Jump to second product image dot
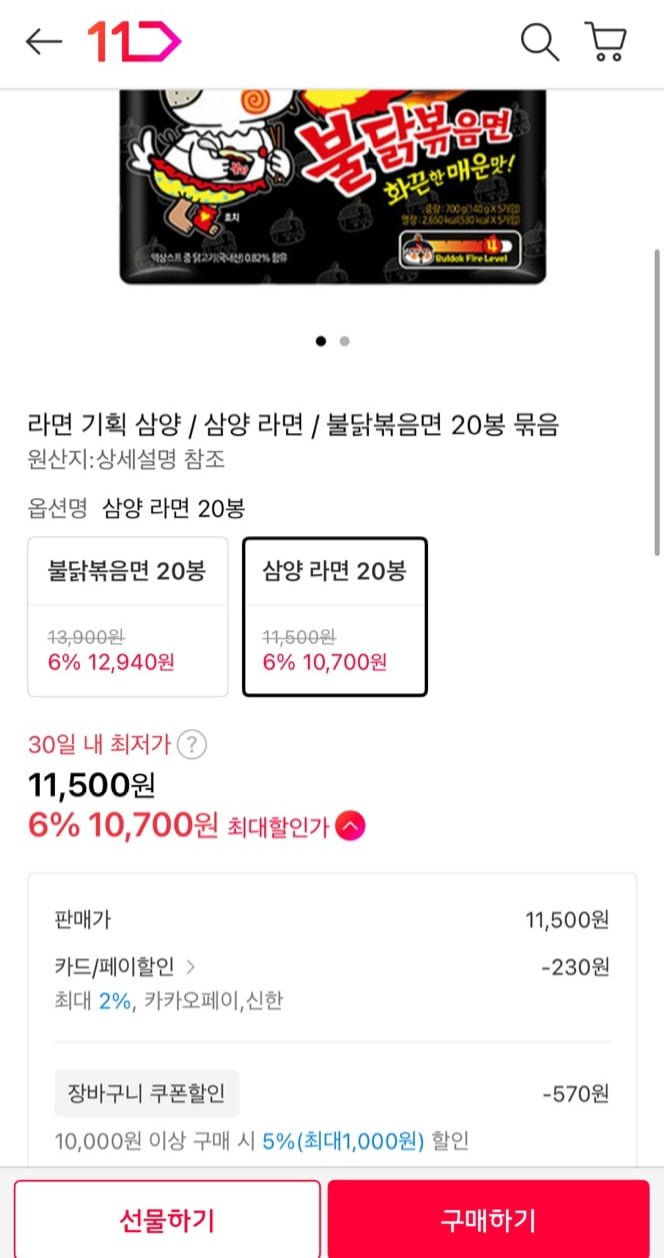The height and width of the screenshot is (1258, 664). tap(344, 341)
